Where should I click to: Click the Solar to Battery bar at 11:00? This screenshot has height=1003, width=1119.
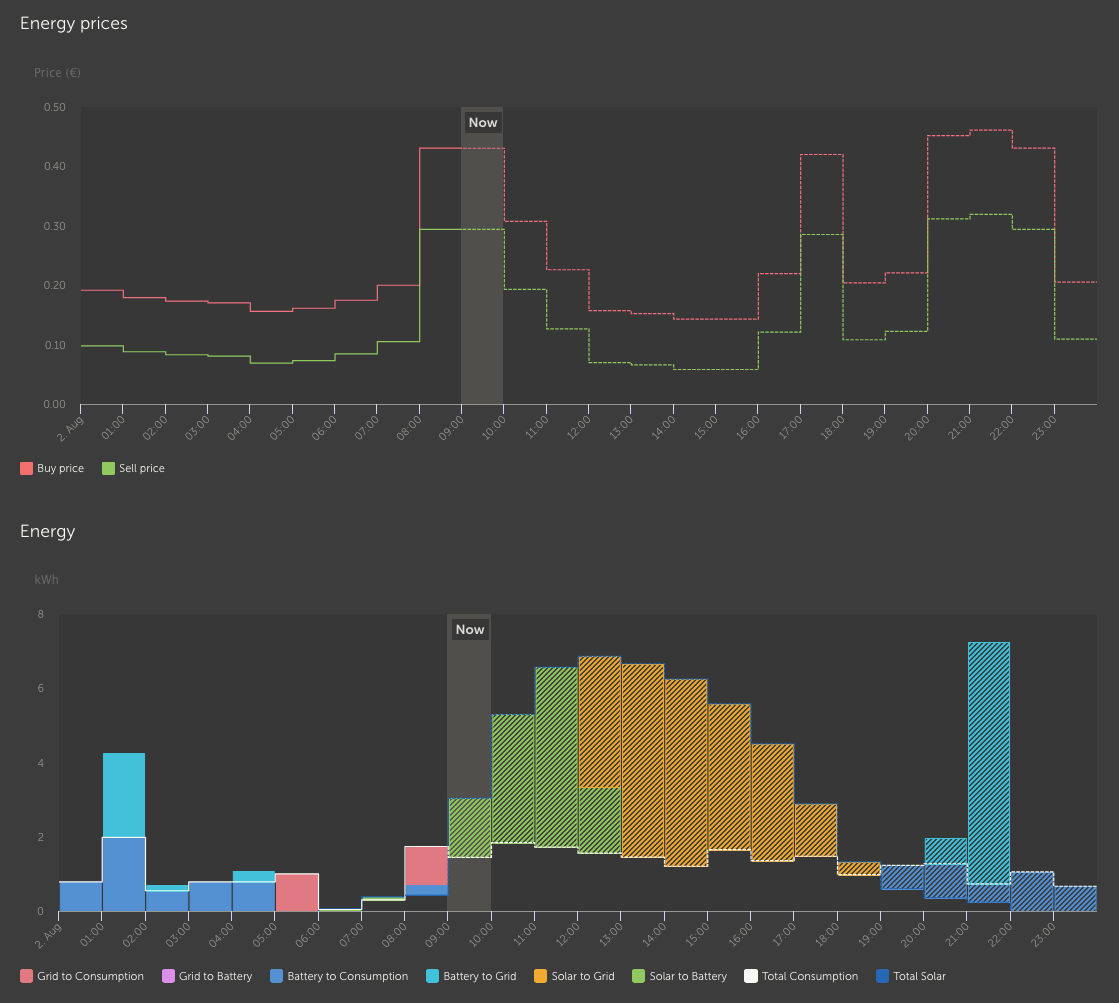557,757
